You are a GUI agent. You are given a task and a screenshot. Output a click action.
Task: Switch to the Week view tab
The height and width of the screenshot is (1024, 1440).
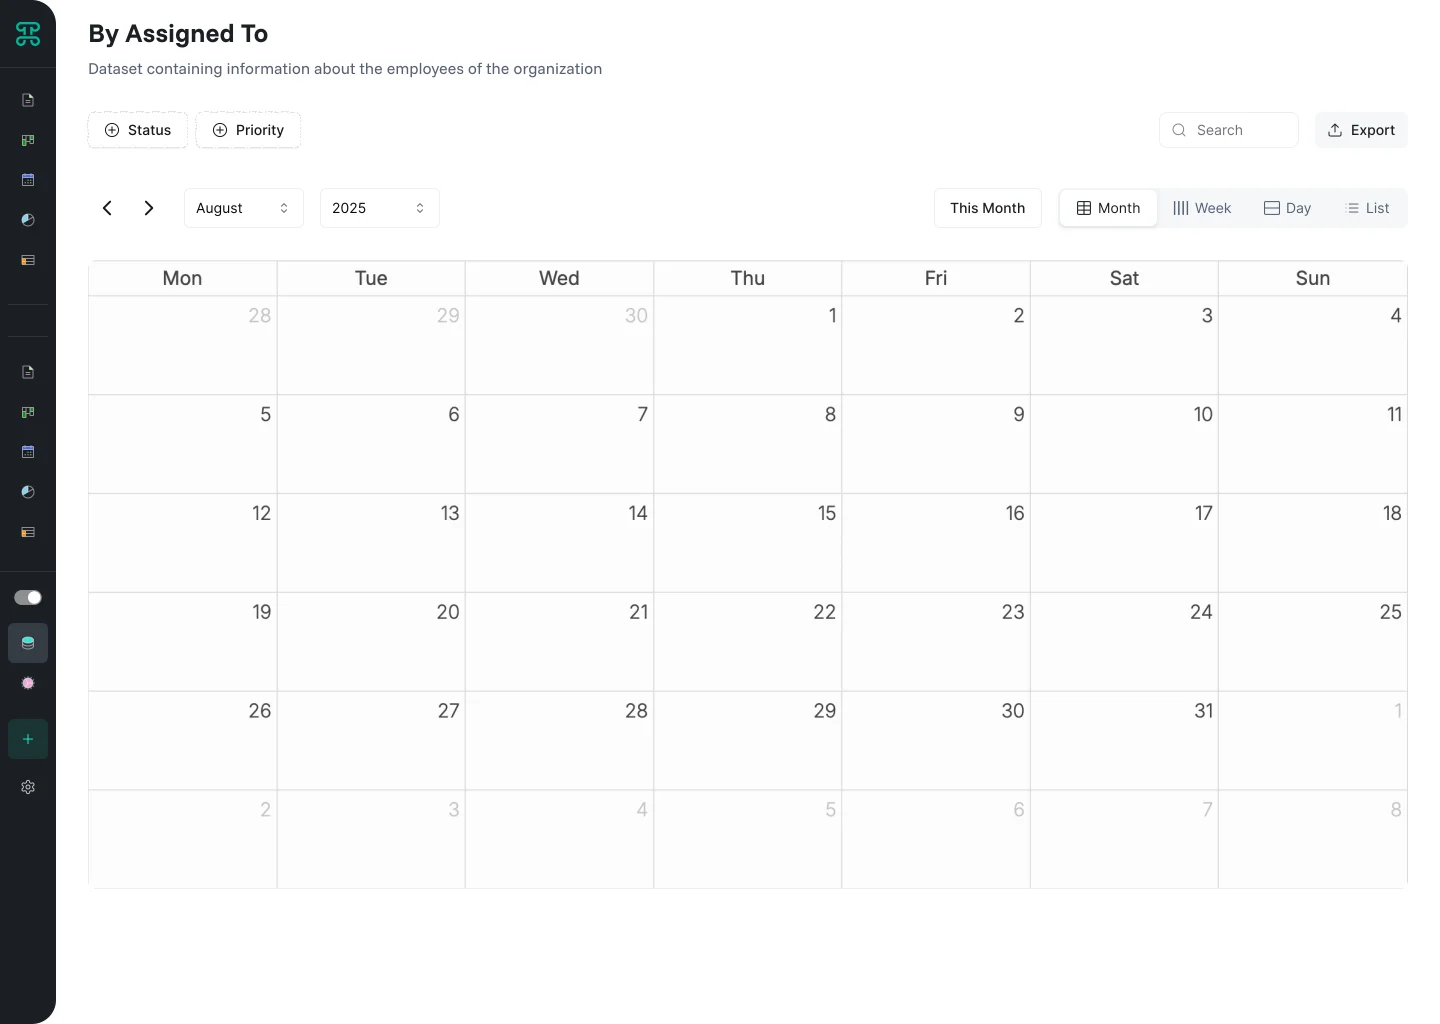click(x=1202, y=208)
